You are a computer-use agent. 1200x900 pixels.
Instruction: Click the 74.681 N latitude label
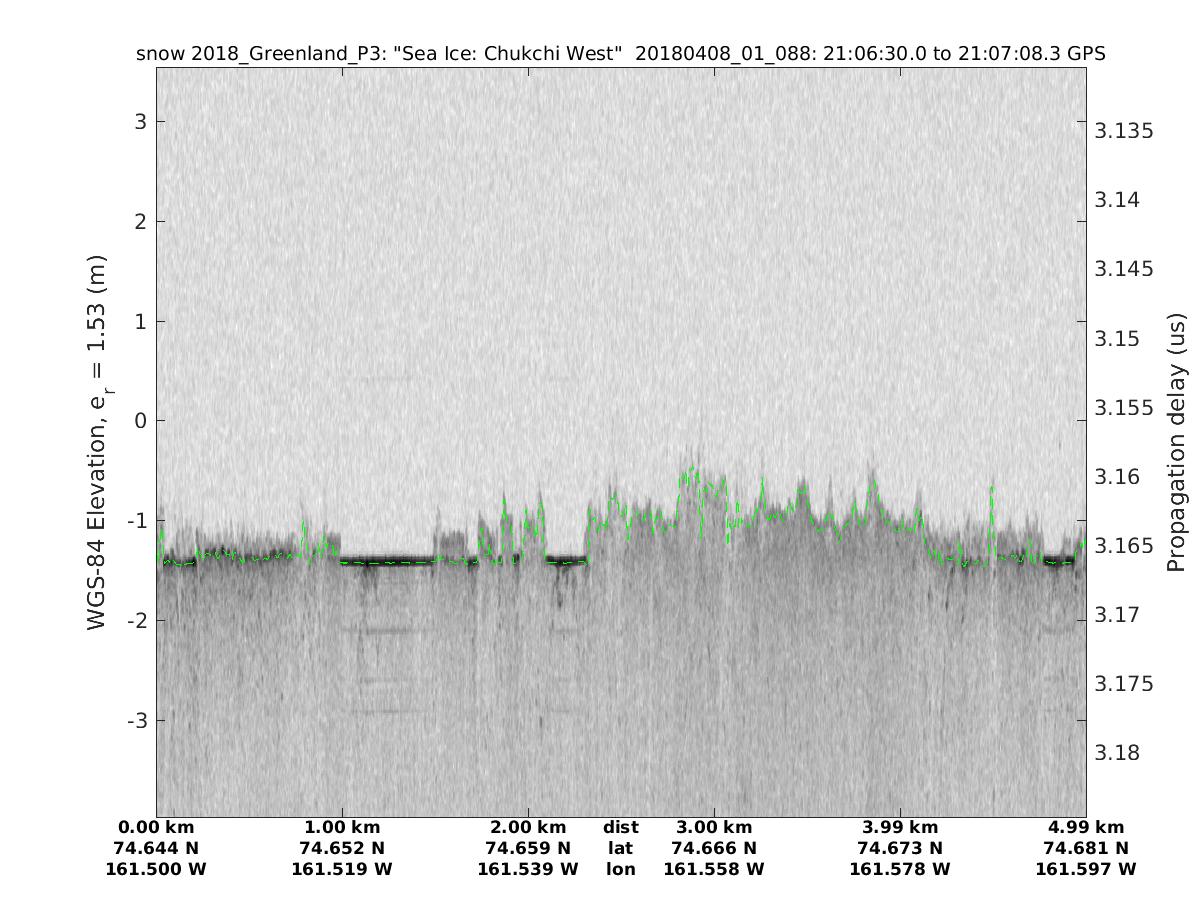pos(1086,848)
